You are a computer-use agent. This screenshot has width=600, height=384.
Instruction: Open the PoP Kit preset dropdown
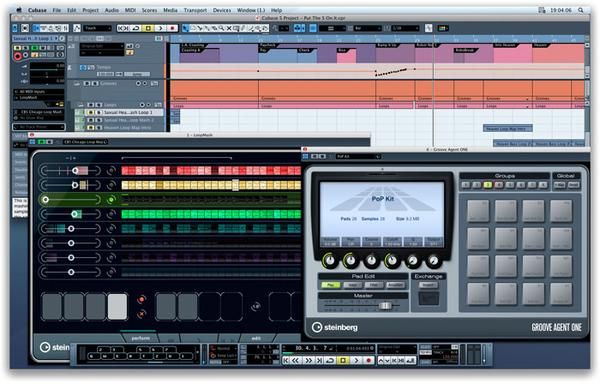pyautogui.click(x=359, y=156)
